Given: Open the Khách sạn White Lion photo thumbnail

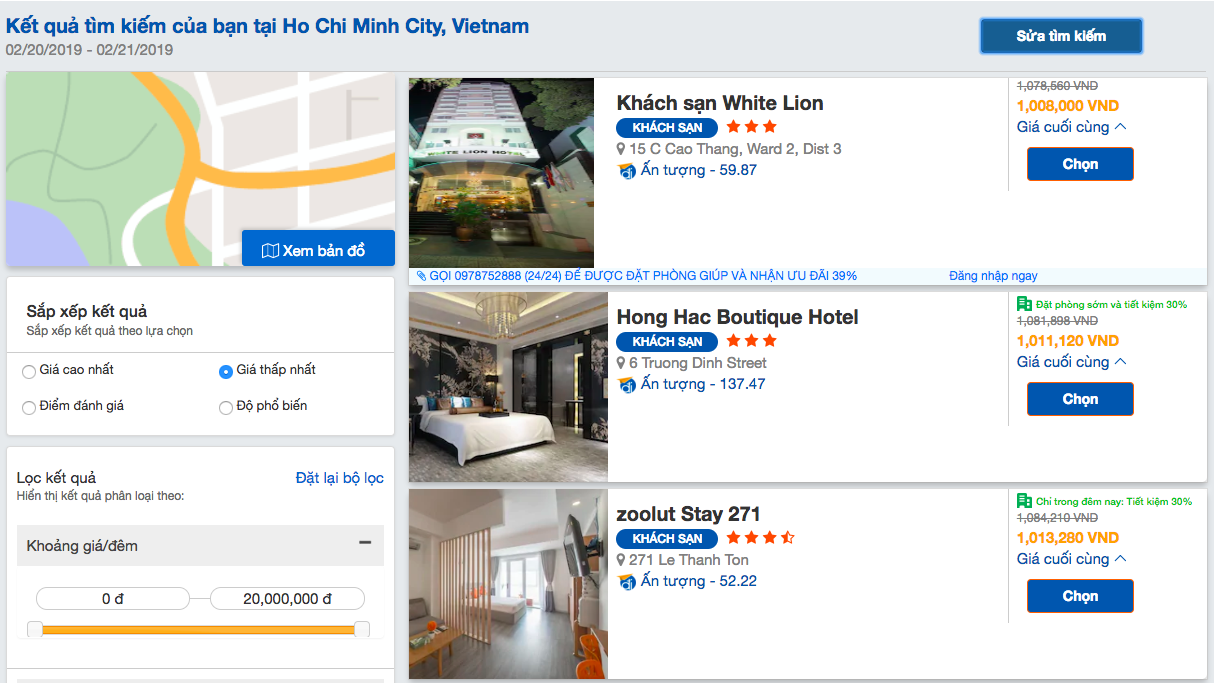Looking at the screenshot, I should [x=501, y=173].
